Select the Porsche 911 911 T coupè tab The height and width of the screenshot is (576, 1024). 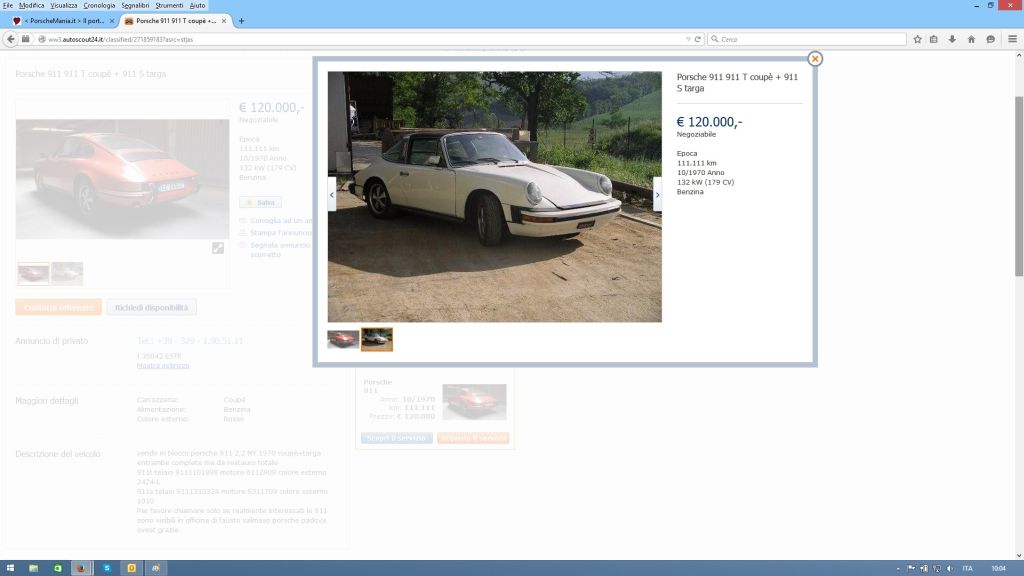click(175, 21)
